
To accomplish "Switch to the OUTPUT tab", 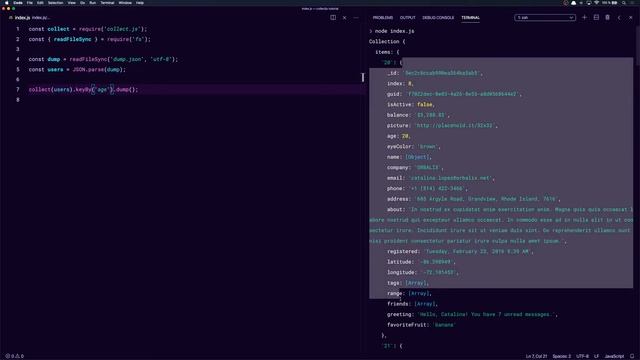I will click(x=407, y=18).
